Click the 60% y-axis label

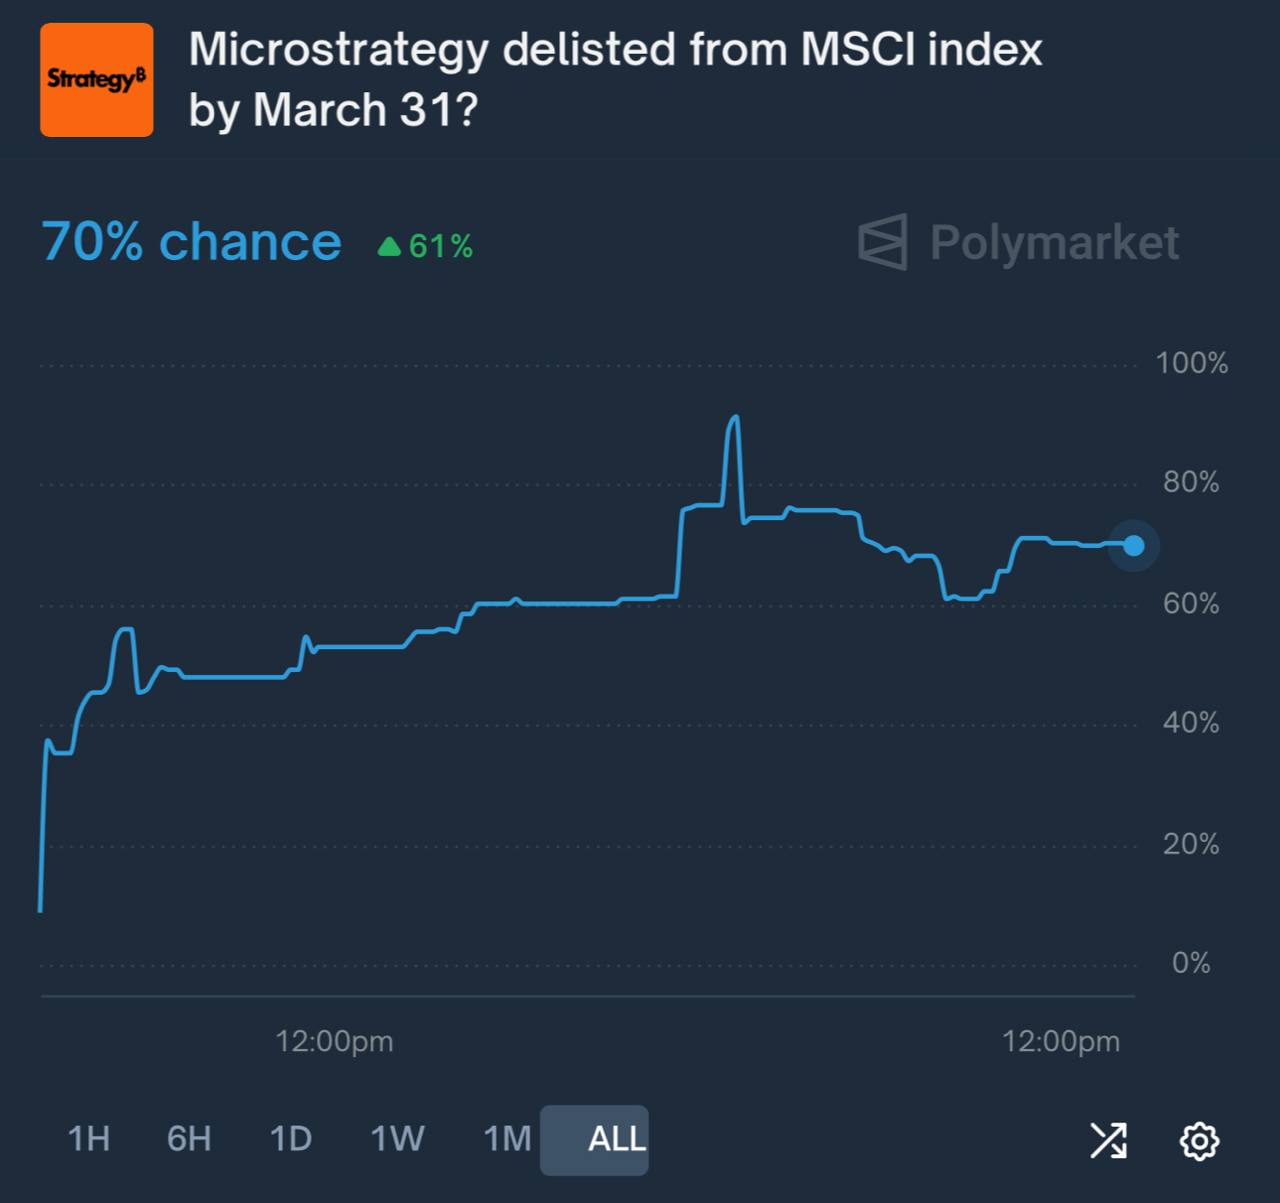[1191, 604]
